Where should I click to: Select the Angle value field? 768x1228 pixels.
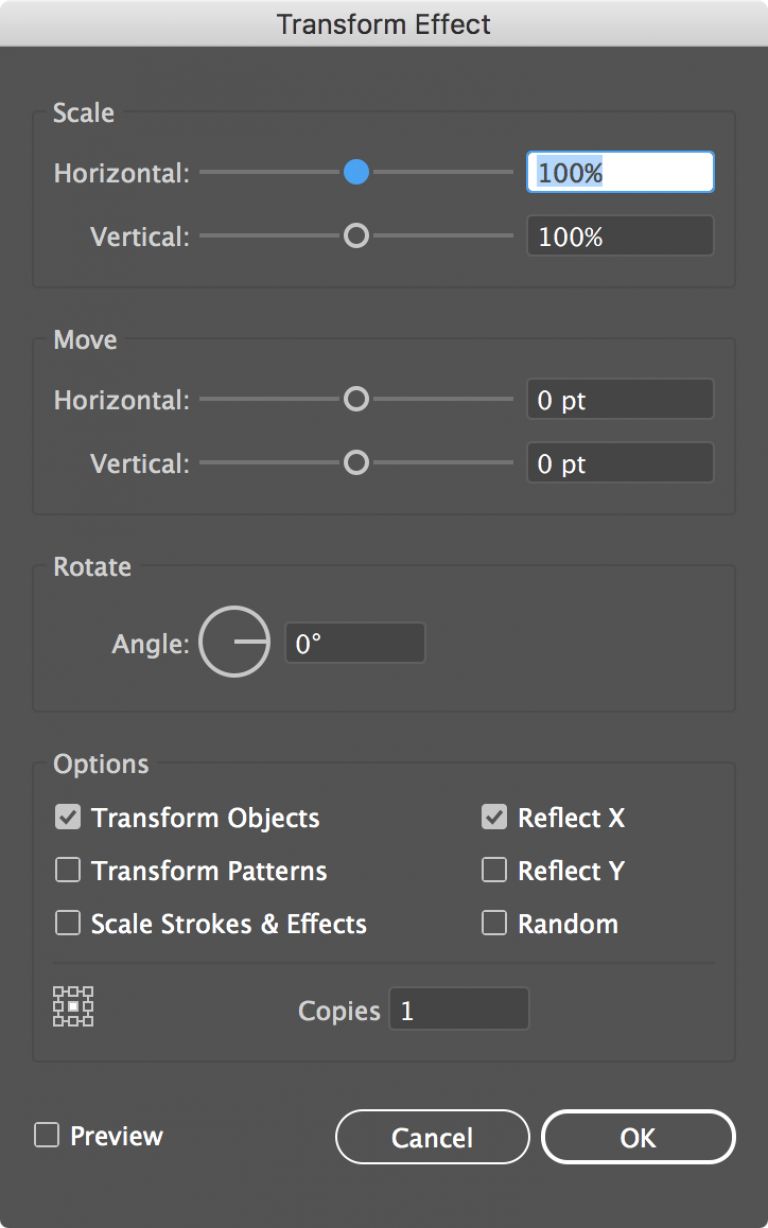355,643
